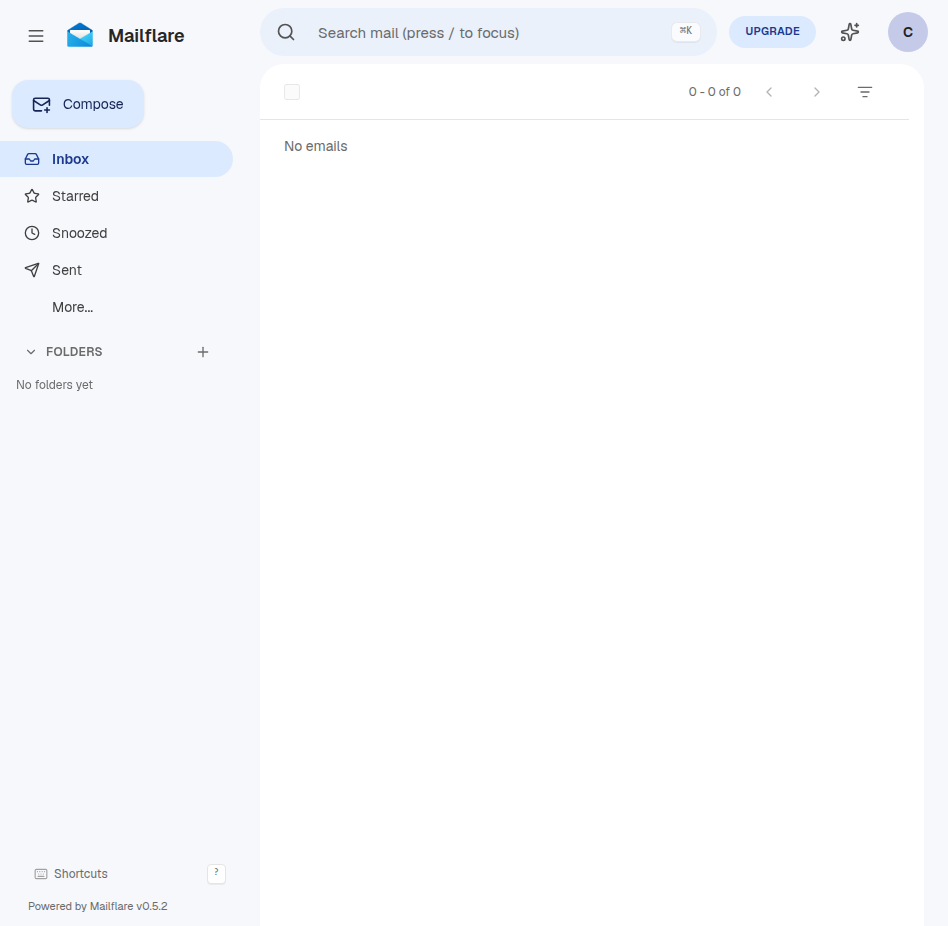Open the AI sparkle assistant
The image size is (948, 926).
click(850, 32)
